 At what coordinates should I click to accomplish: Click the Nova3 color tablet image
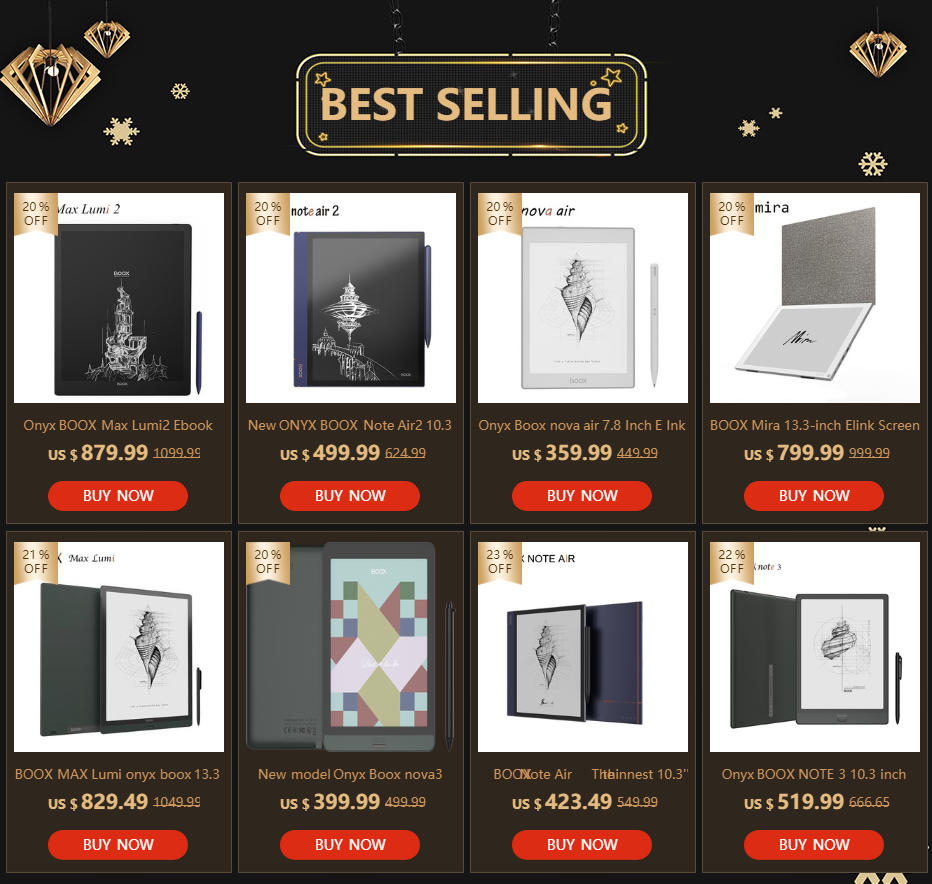[351, 647]
